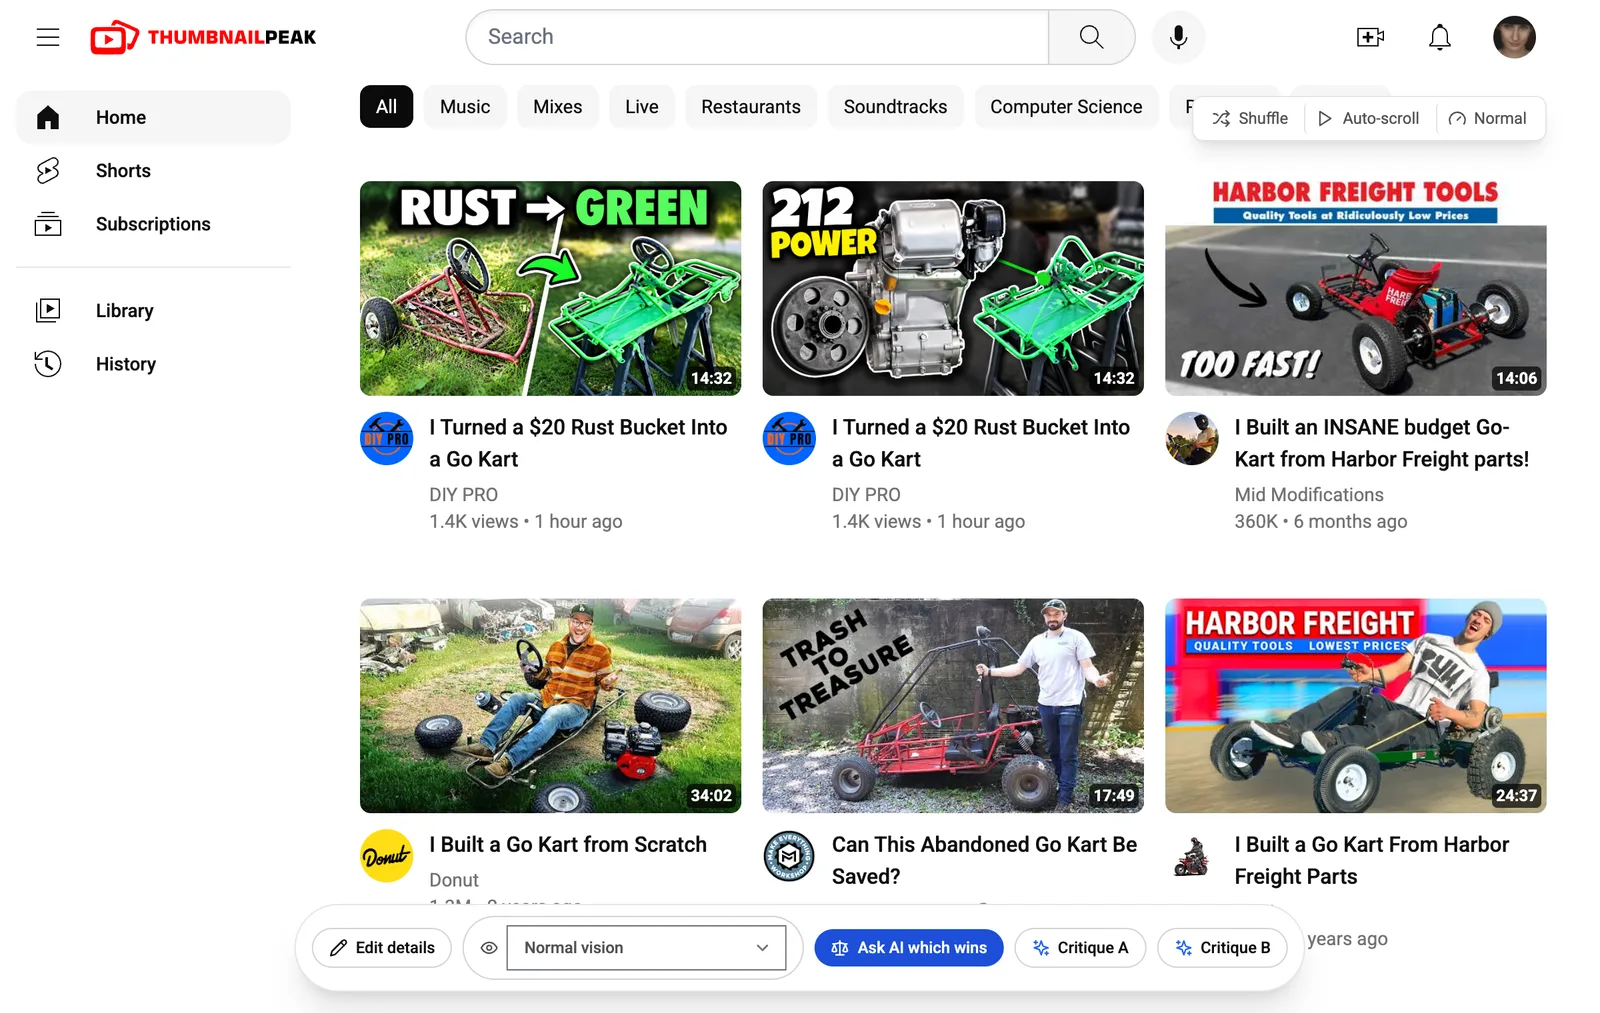This screenshot has width=1600, height=1013.
Task: Click the Library sidebar icon
Action: coord(48,311)
